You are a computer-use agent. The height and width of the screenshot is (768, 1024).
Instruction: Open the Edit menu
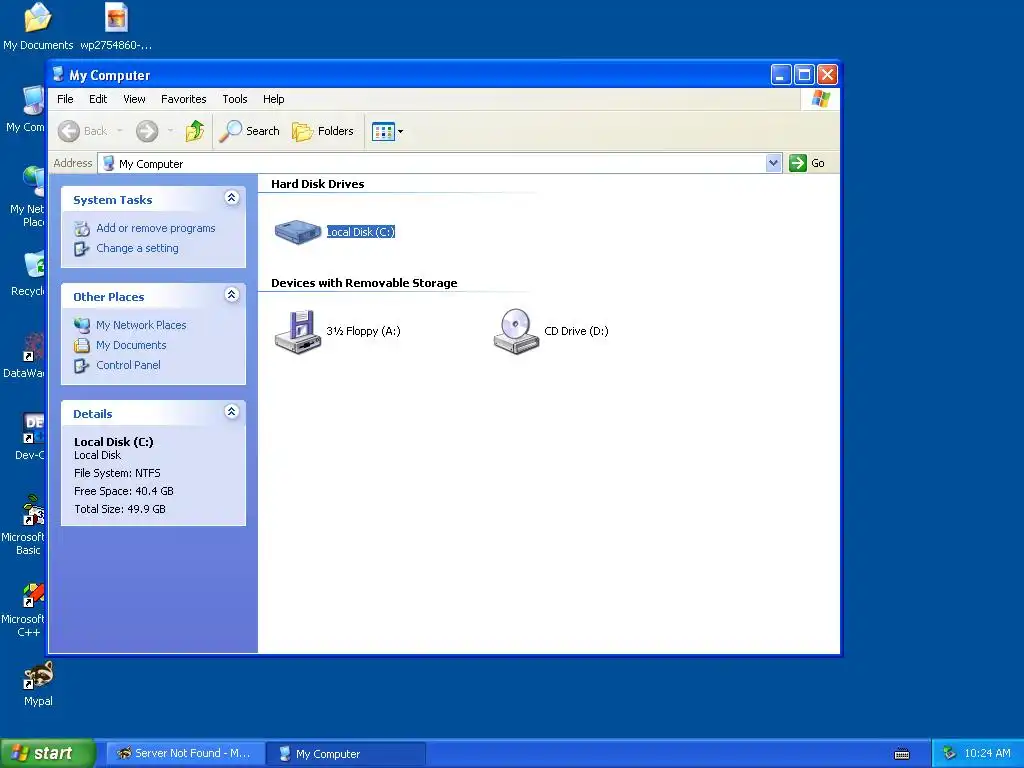pos(98,99)
